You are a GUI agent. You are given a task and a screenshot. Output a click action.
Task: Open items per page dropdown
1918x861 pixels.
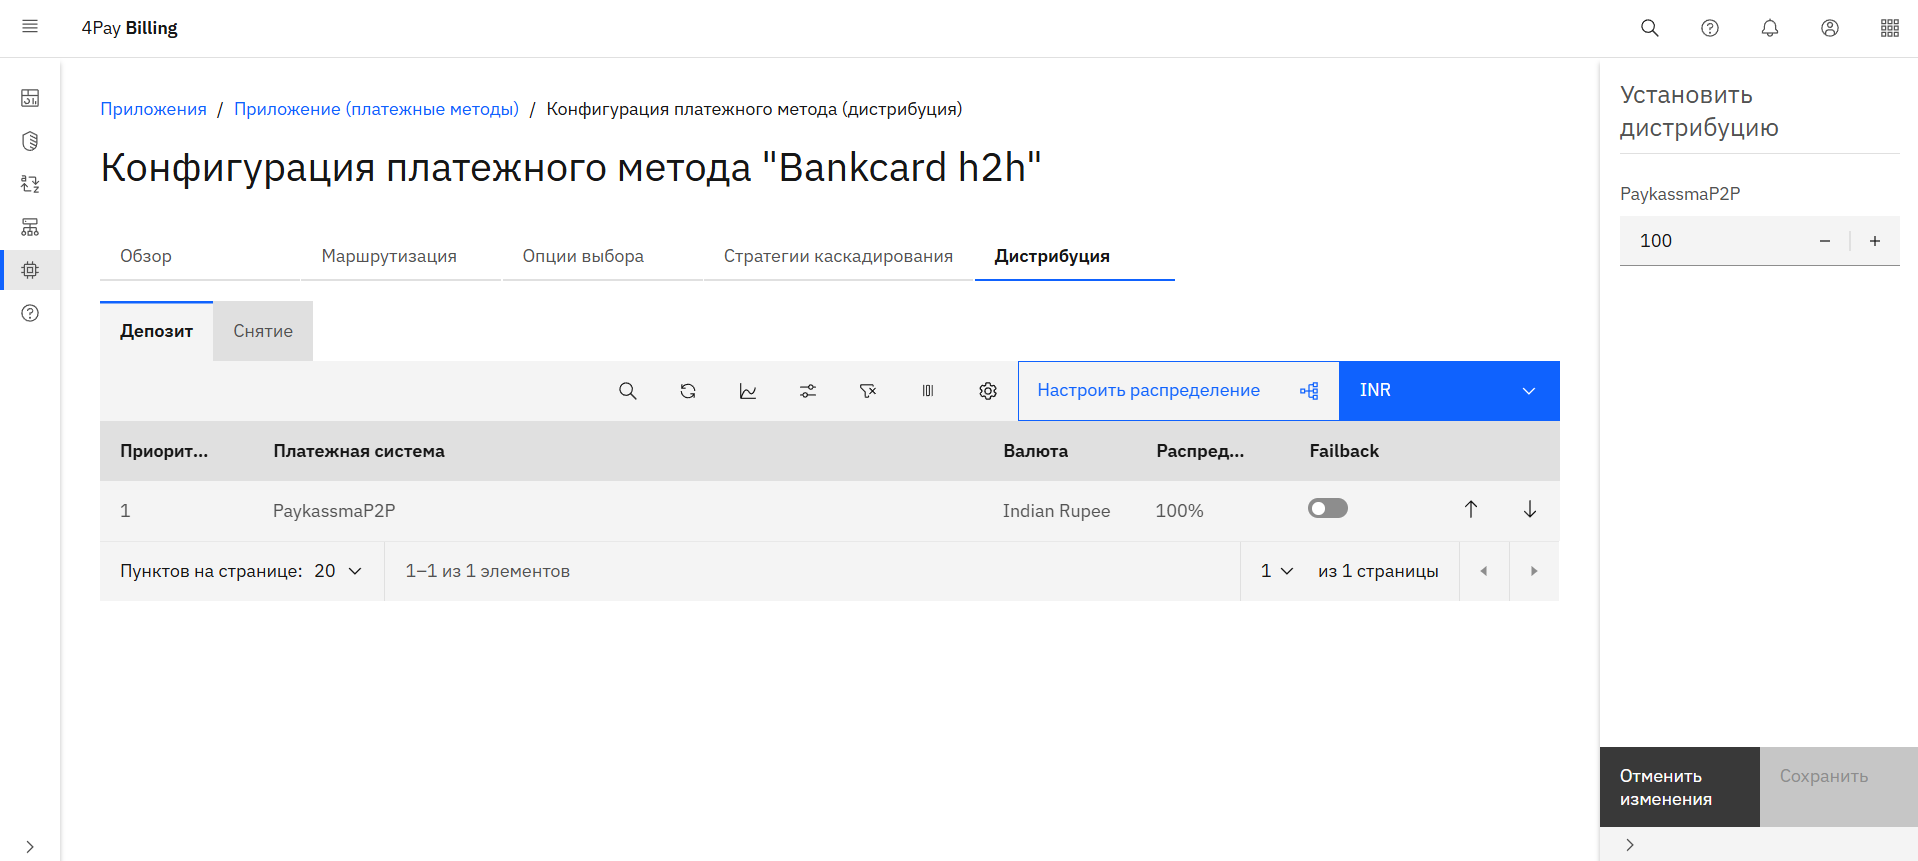pos(339,571)
